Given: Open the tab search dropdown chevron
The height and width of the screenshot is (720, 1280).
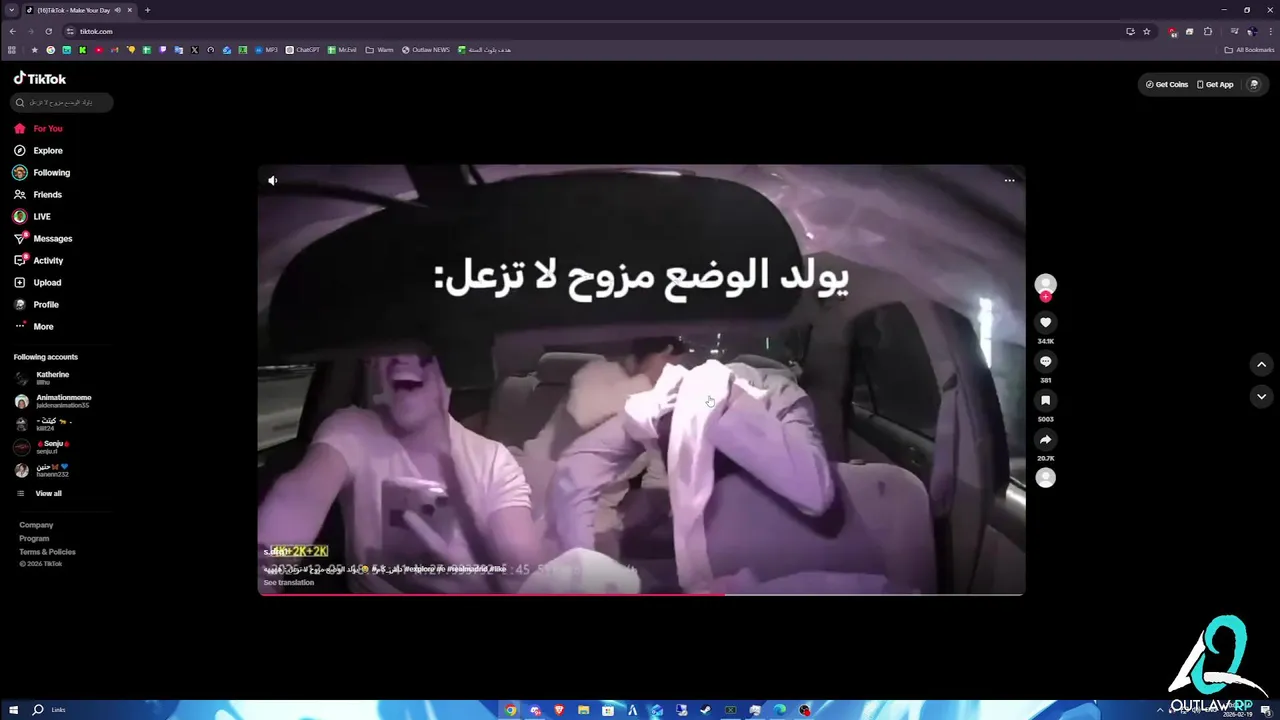Looking at the screenshot, I should [x=11, y=10].
